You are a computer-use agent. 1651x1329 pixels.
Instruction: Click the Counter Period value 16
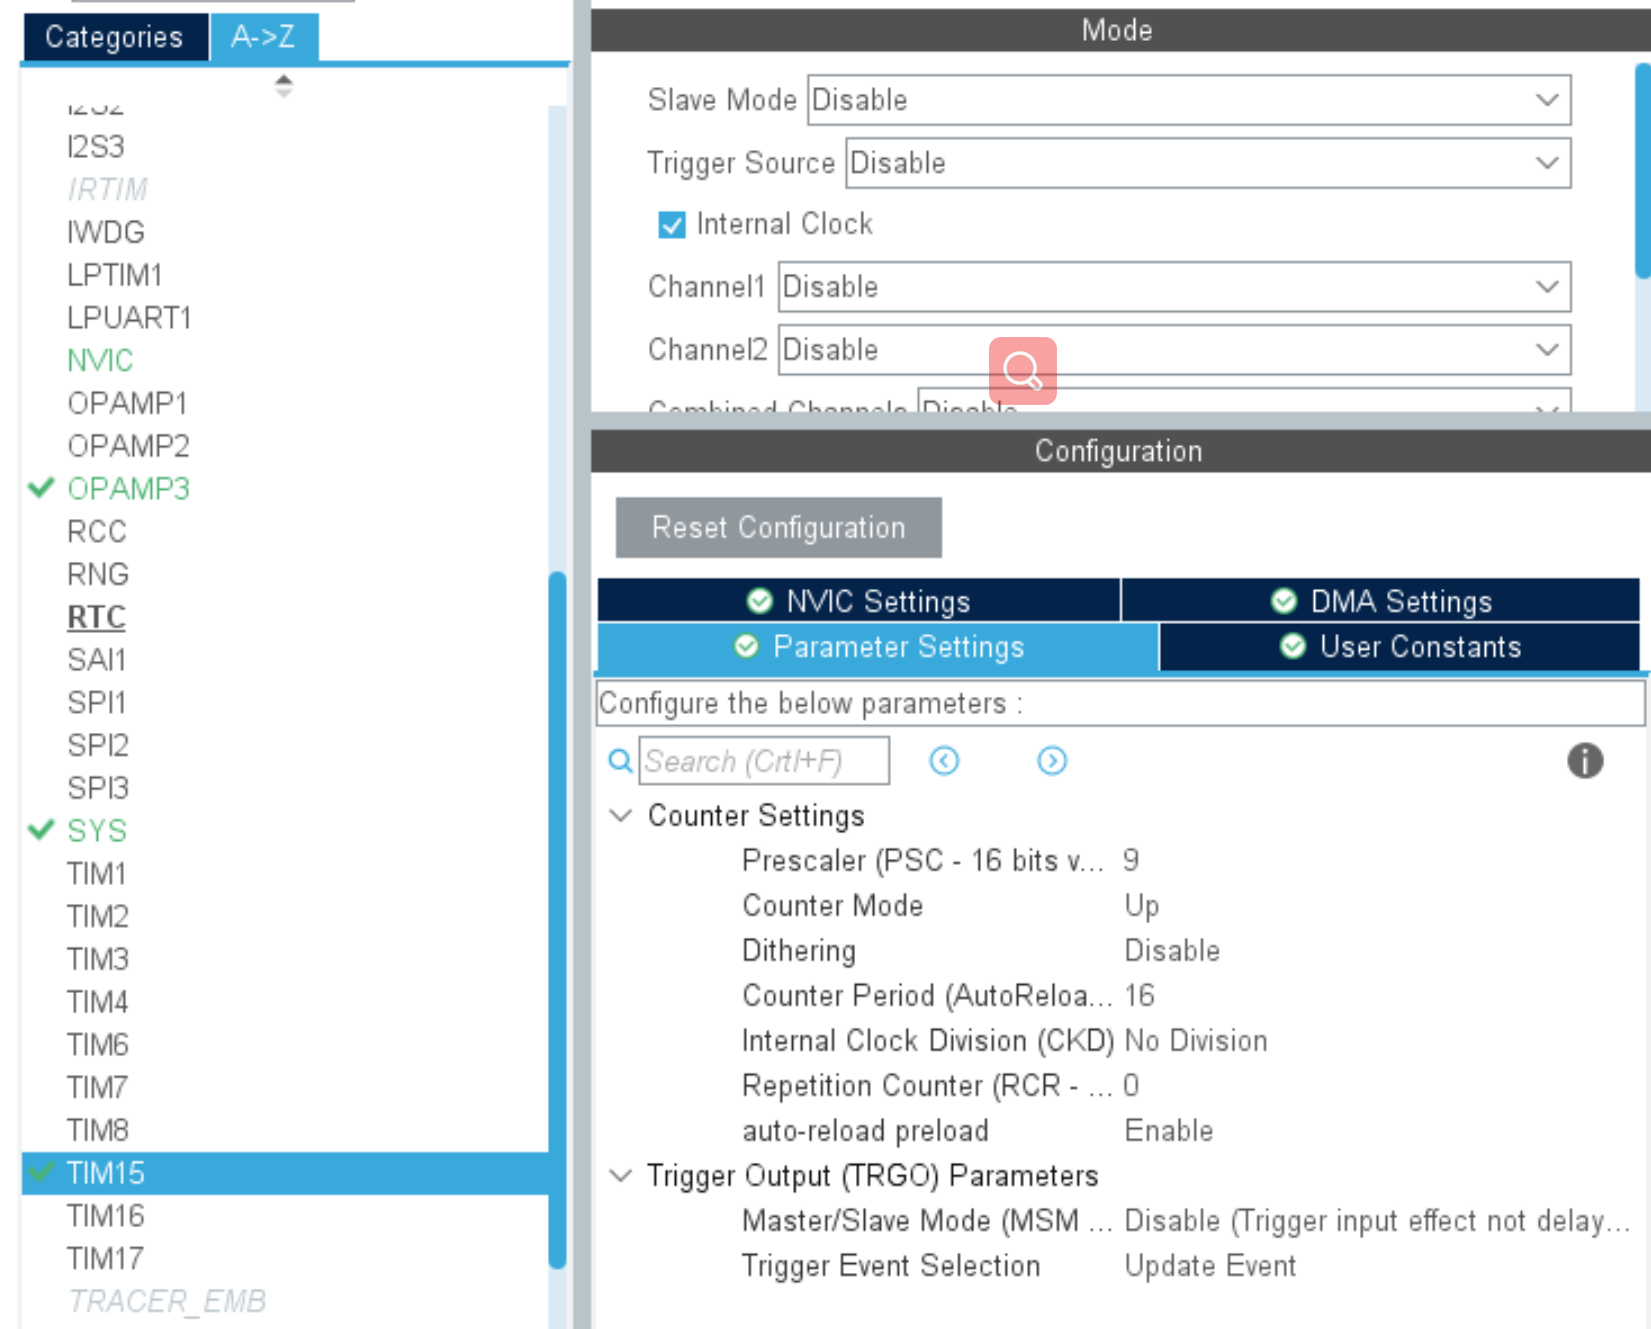pyautogui.click(x=1139, y=995)
